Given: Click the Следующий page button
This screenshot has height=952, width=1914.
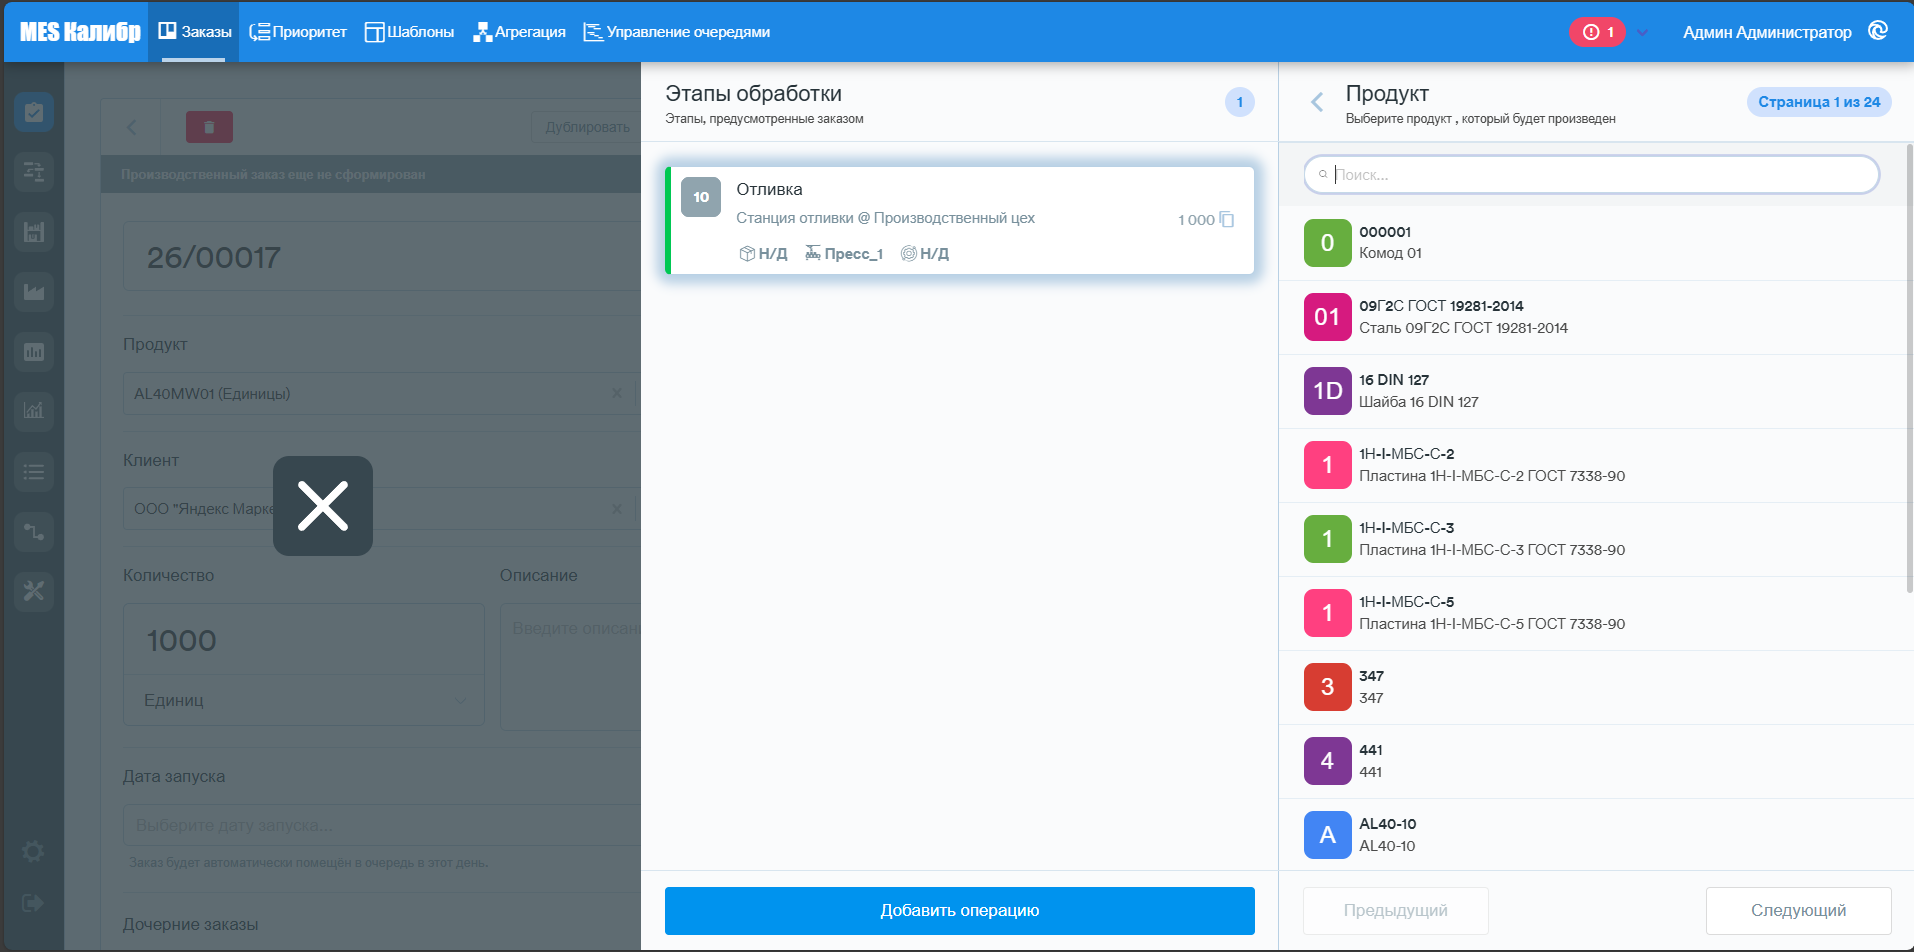Looking at the screenshot, I should point(1798,911).
